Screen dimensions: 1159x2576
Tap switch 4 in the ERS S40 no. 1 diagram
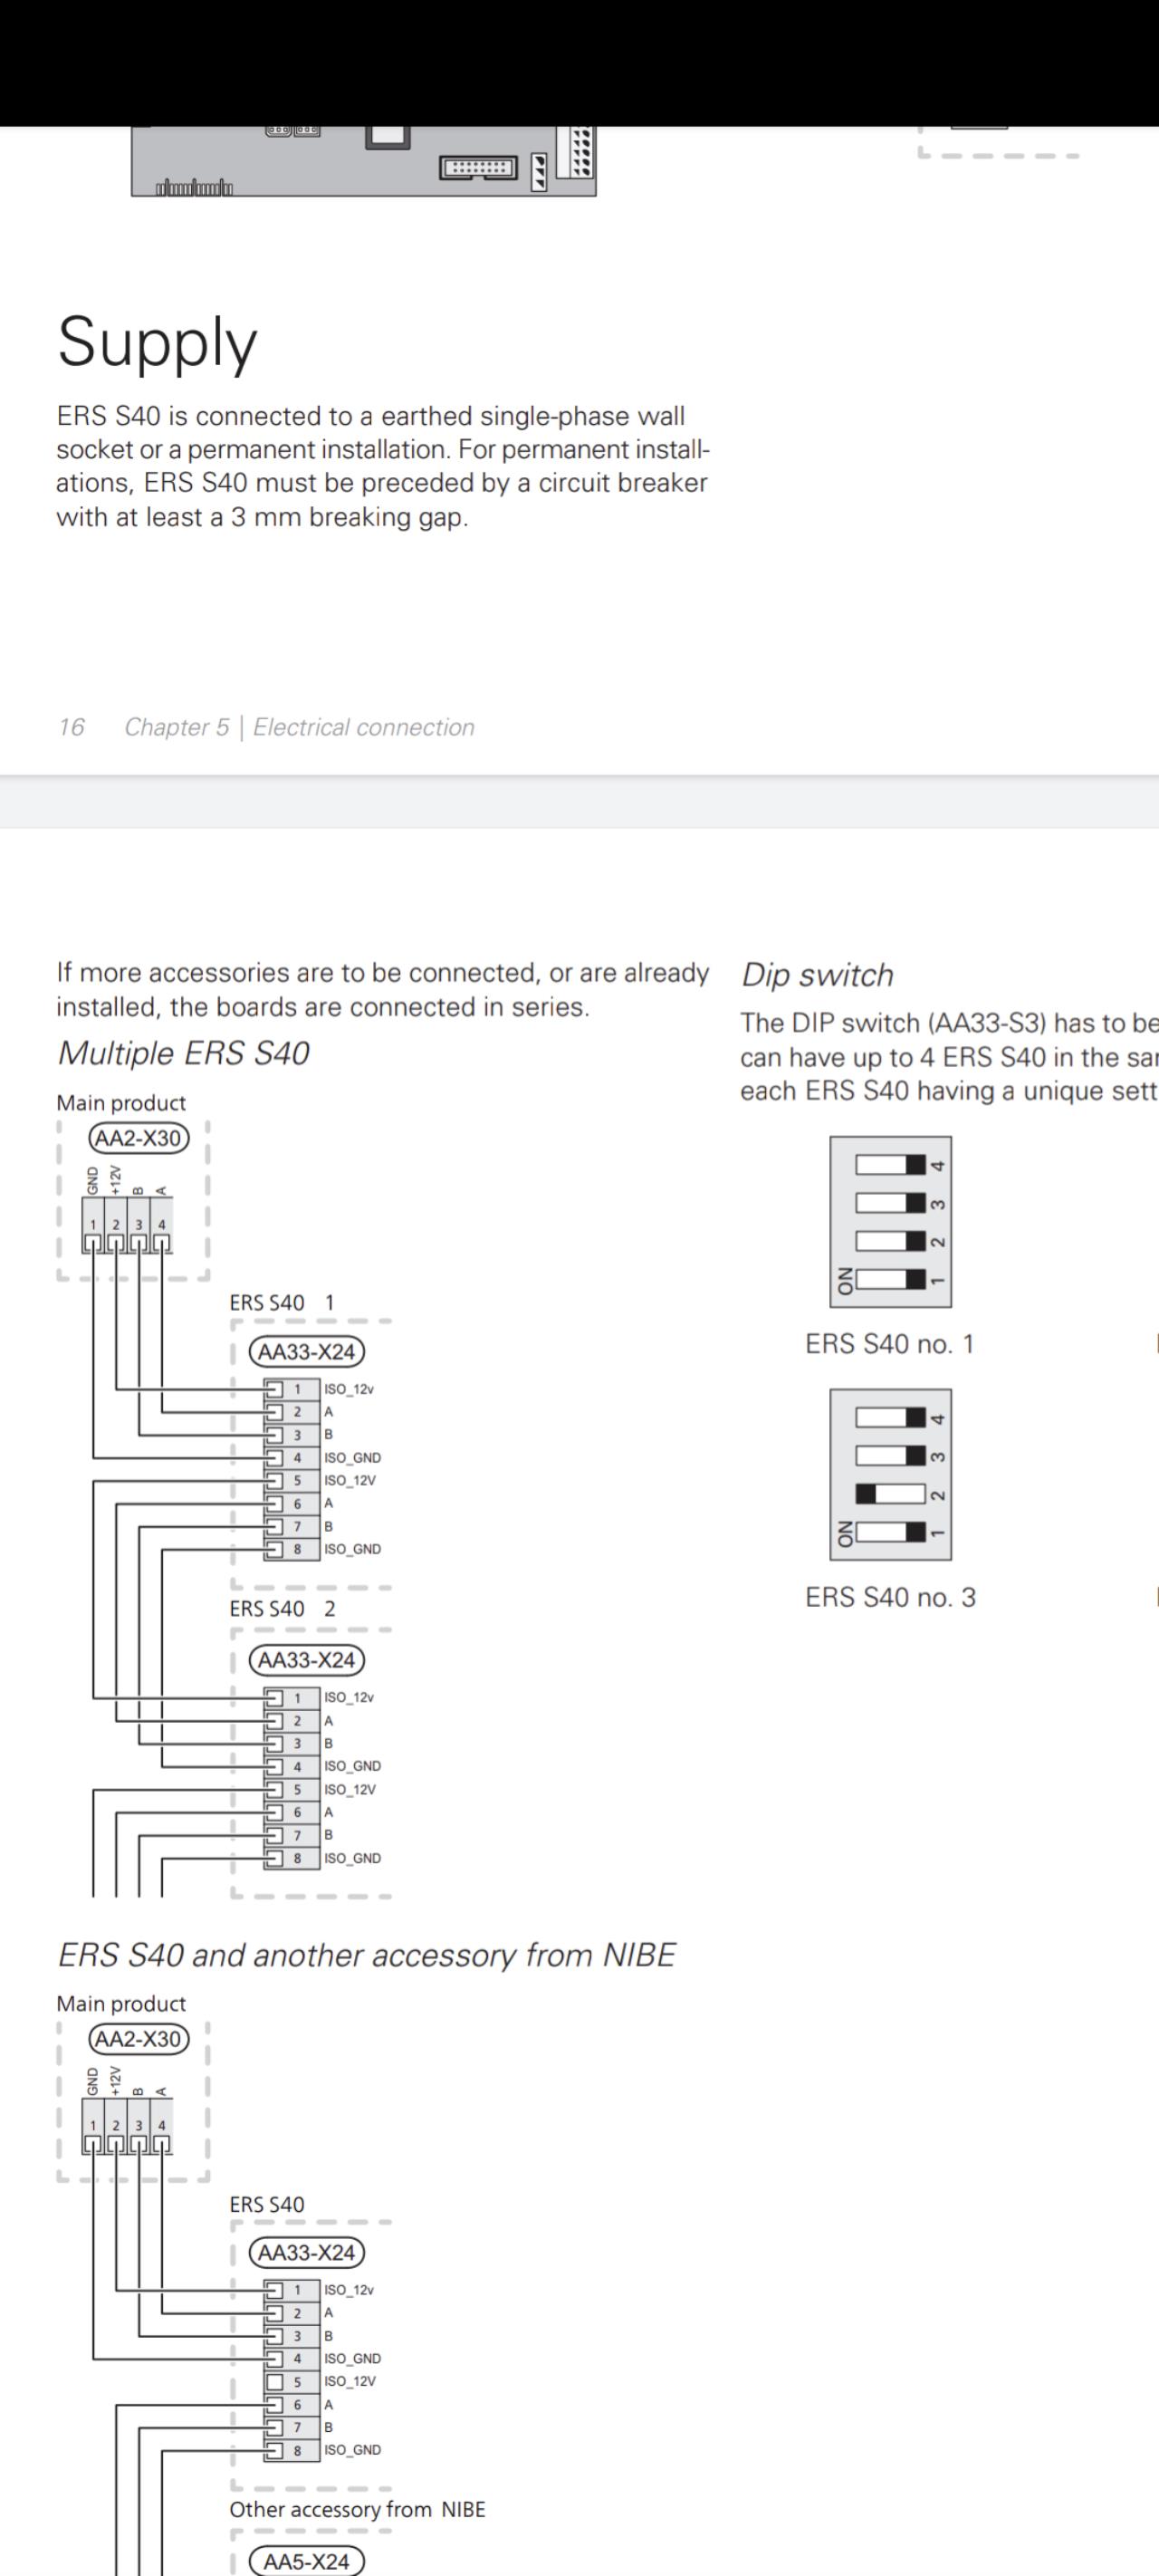pyautogui.click(x=891, y=1164)
